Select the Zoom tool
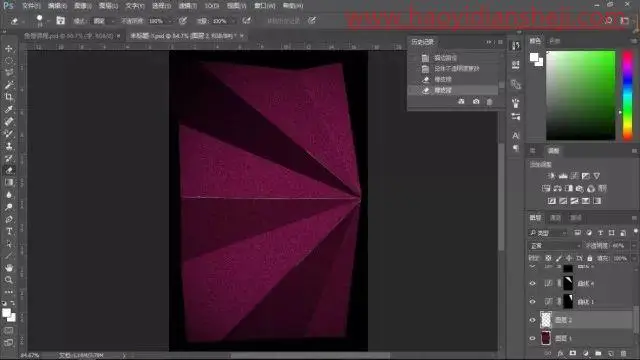The width and height of the screenshot is (640, 360). tap(9, 280)
